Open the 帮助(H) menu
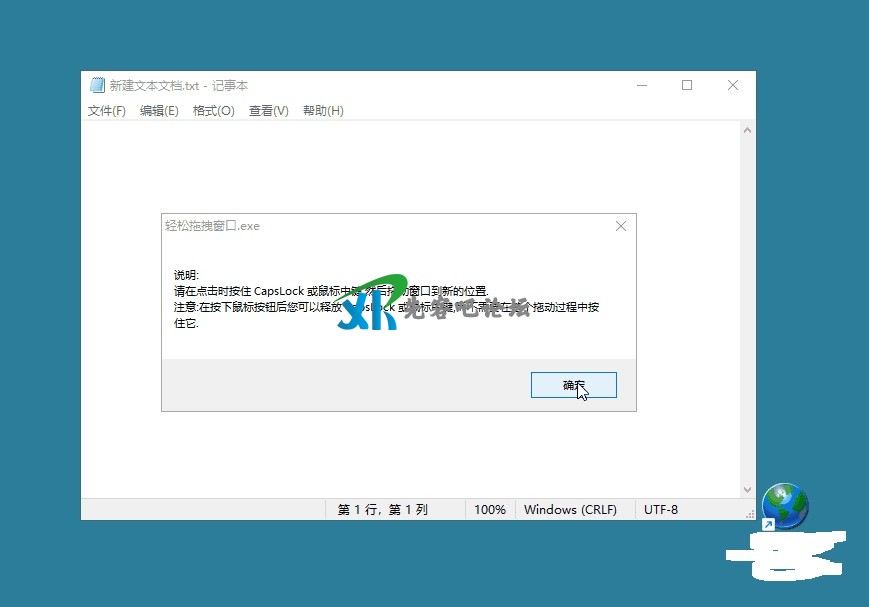 (323, 111)
